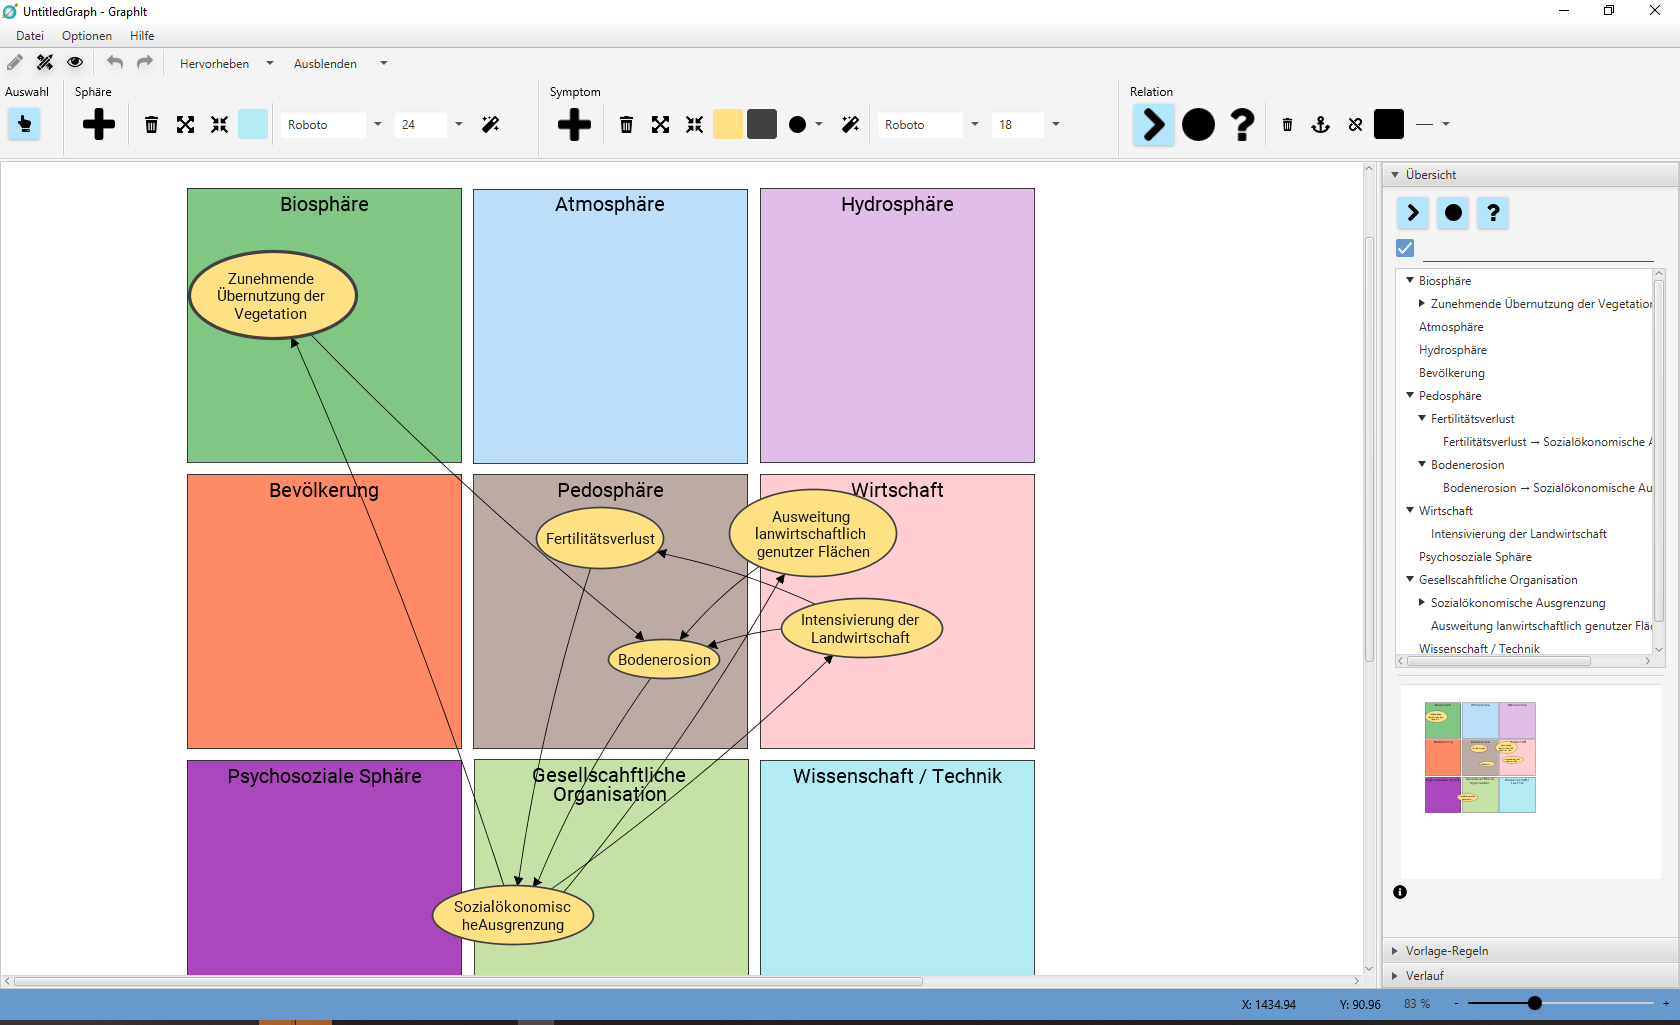Delete the selected Symptom using trash icon
Image resolution: width=1680 pixels, height=1025 pixels.
(626, 125)
